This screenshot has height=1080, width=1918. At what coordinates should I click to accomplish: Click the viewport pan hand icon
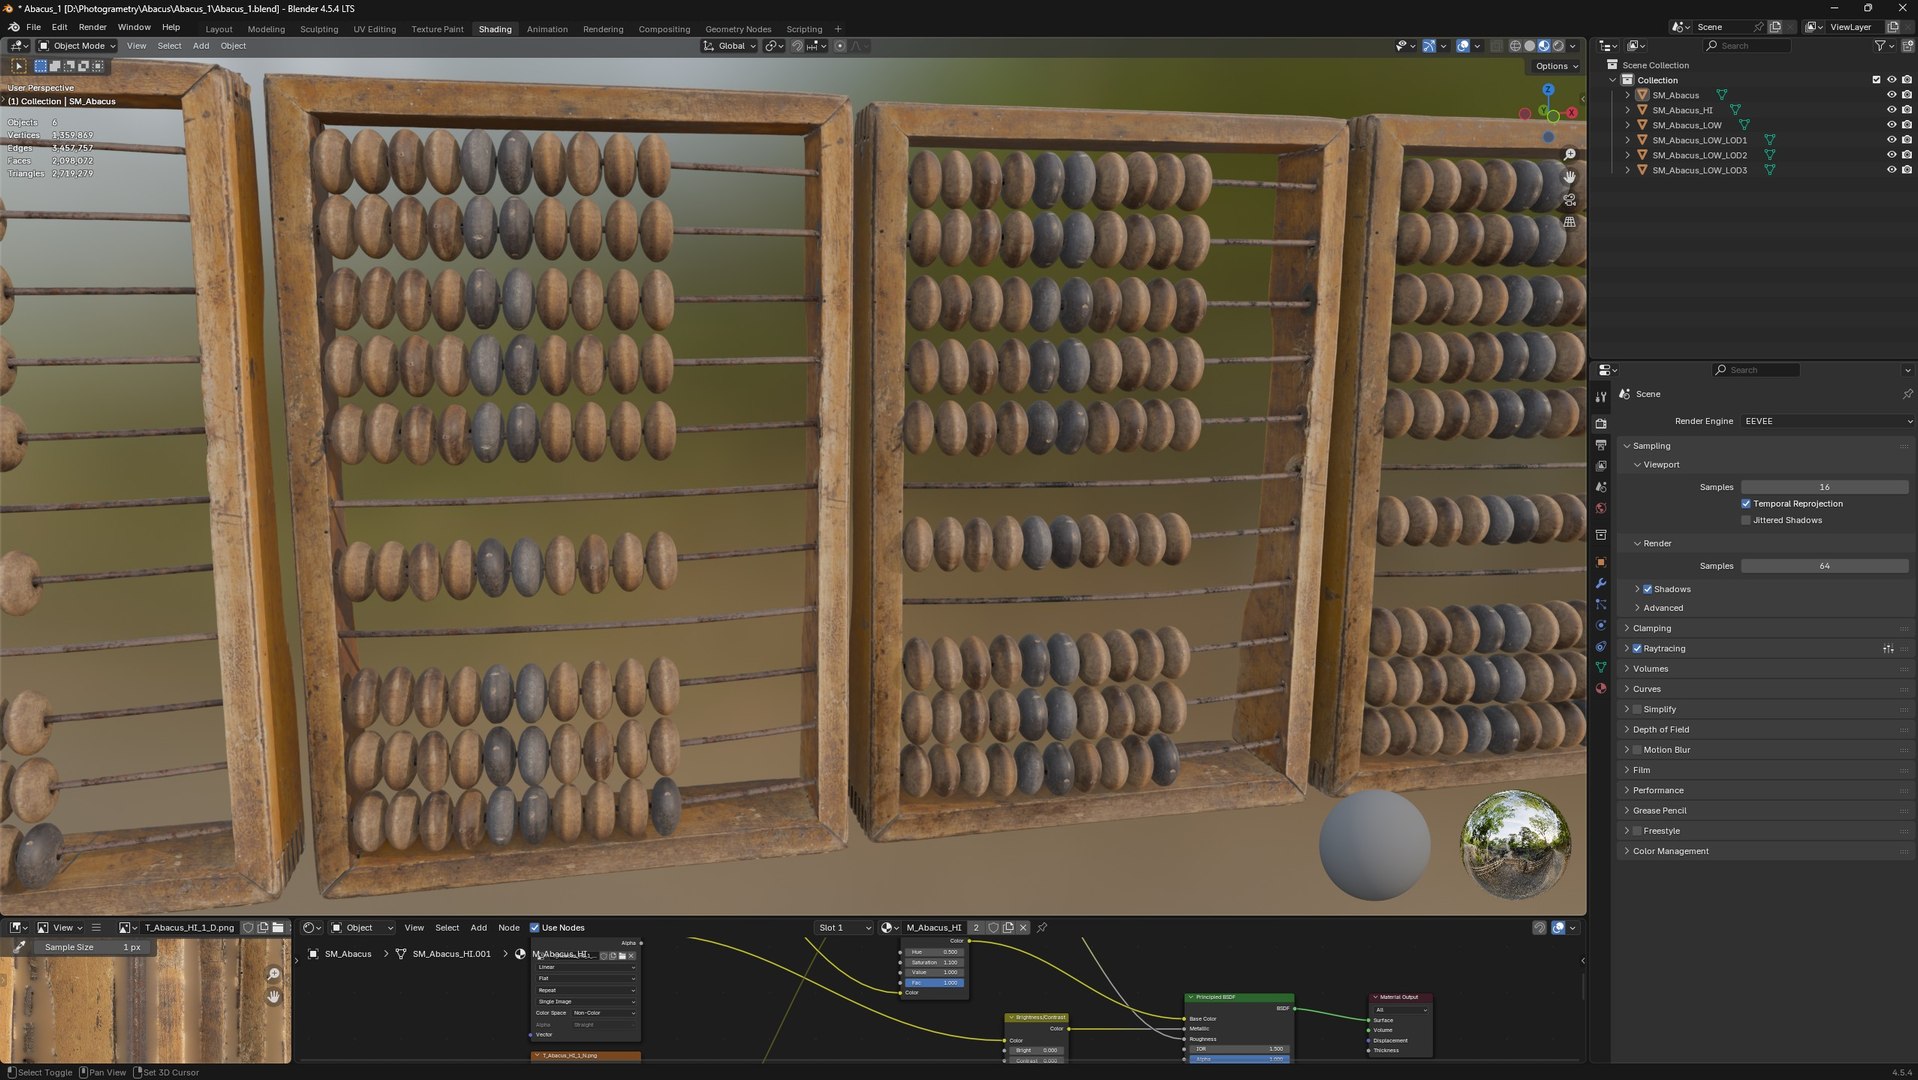(1569, 177)
